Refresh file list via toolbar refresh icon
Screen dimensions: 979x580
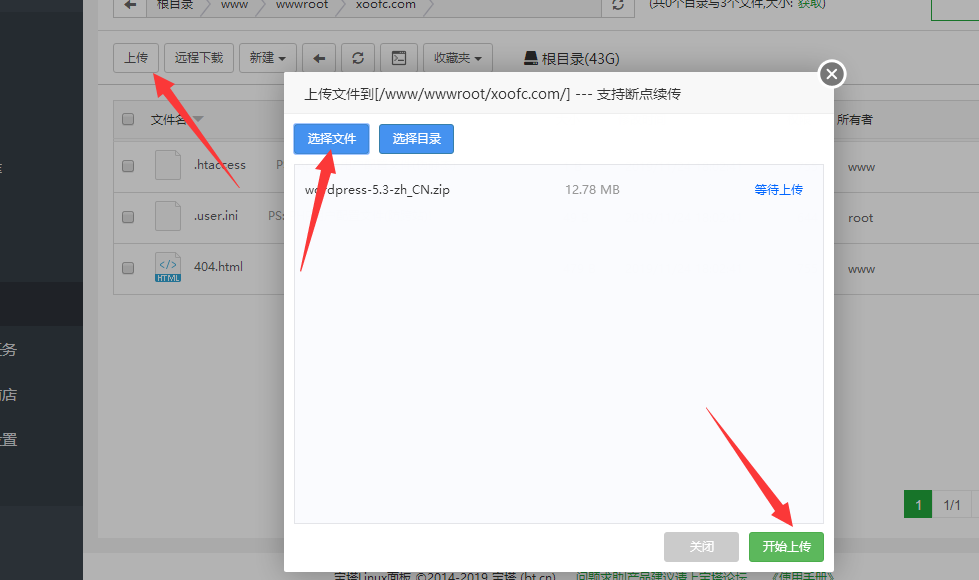click(x=358, y=58)
